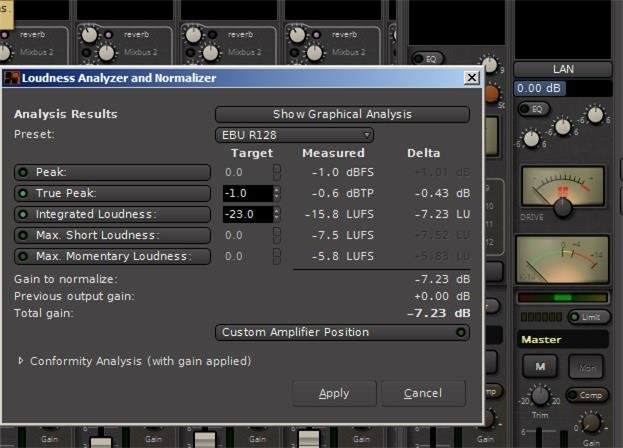Image resolution: width=623 pixels, height=448 pixels.
Task: Toggle Max. Momentary Loudness option
Action: pyautogui.click(x=112, y=256)
